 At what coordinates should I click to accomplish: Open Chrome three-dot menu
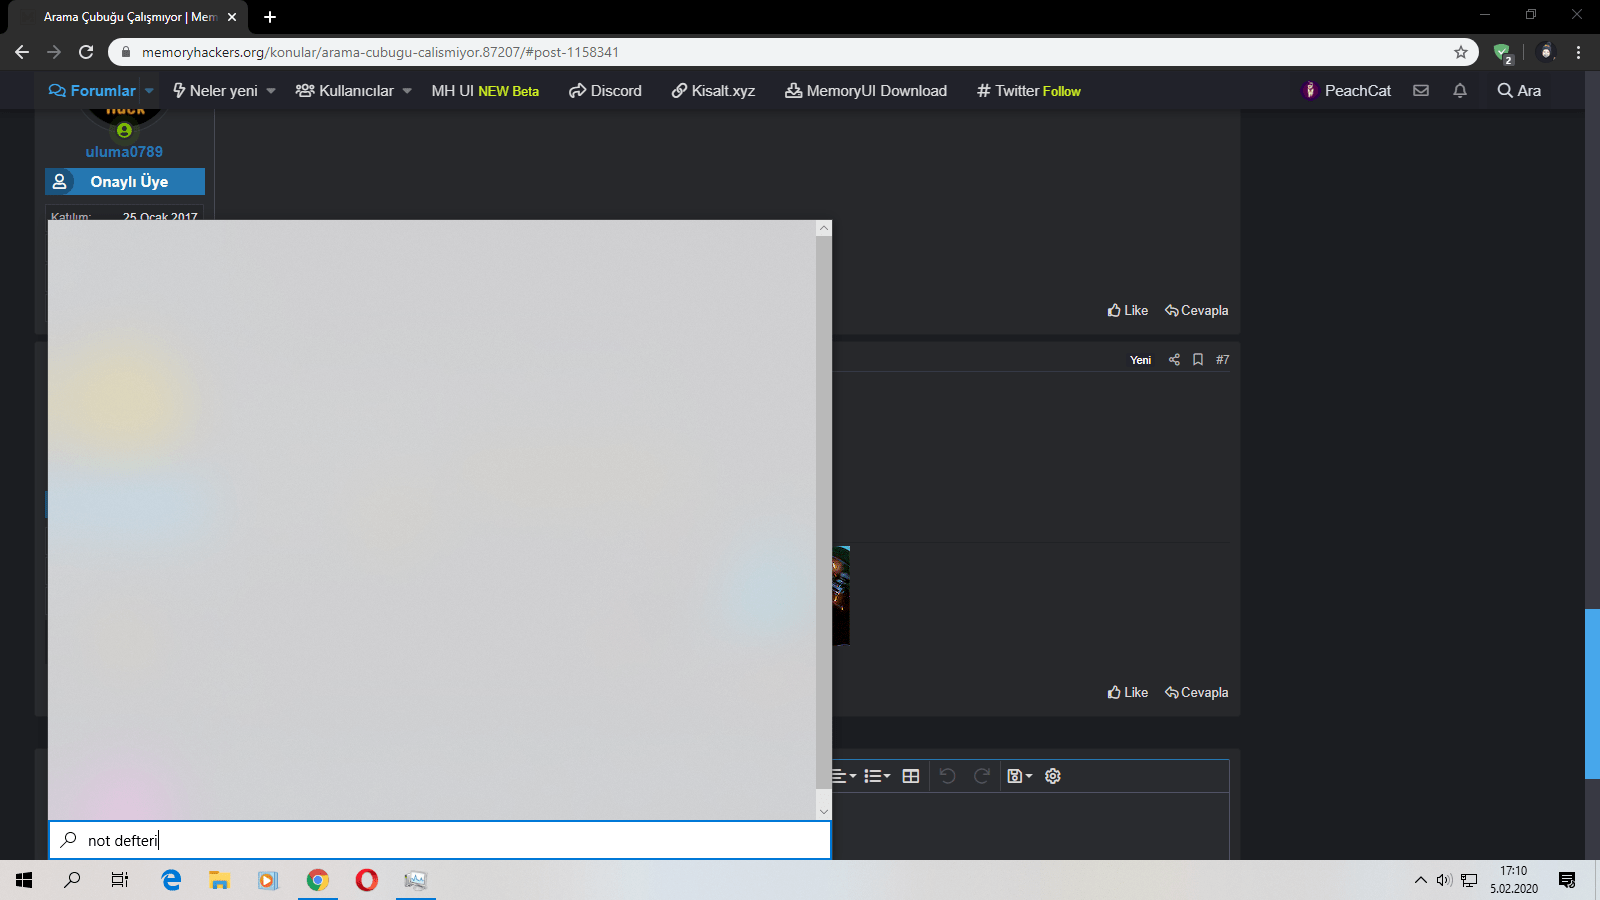click(x=1579, y=52)
